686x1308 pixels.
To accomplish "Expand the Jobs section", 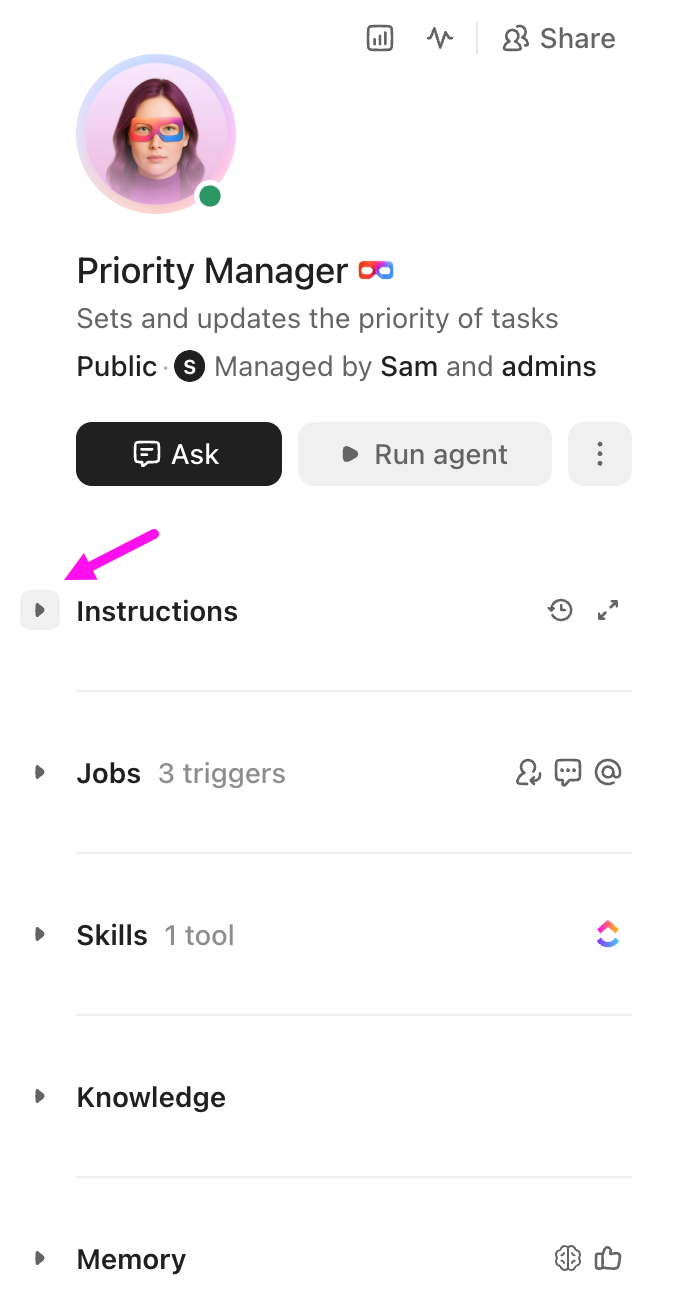I will click(x=40, y=772).
